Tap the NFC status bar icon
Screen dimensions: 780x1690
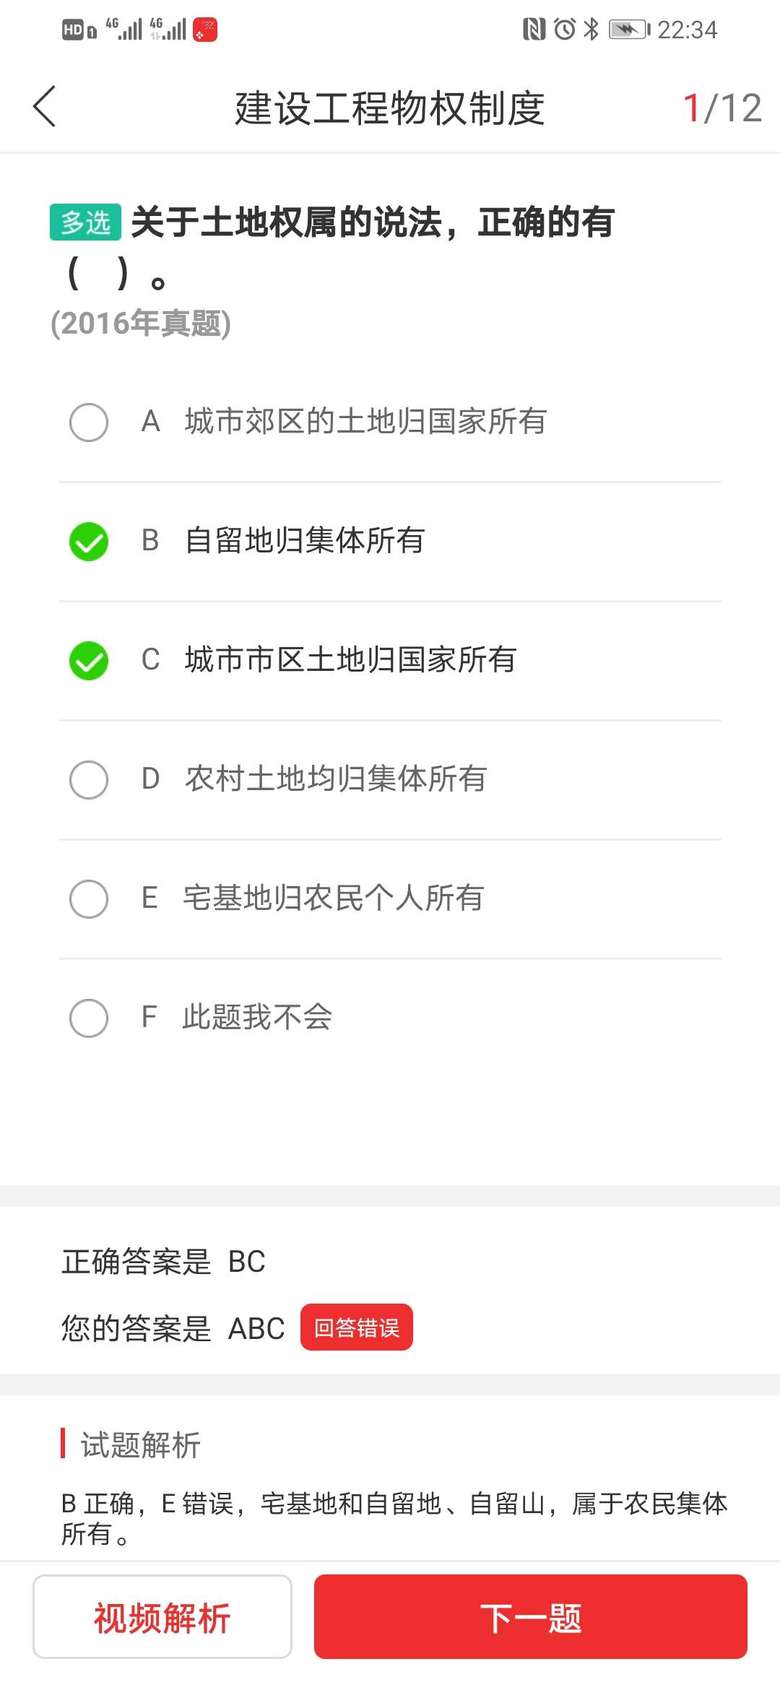point(534,29)
